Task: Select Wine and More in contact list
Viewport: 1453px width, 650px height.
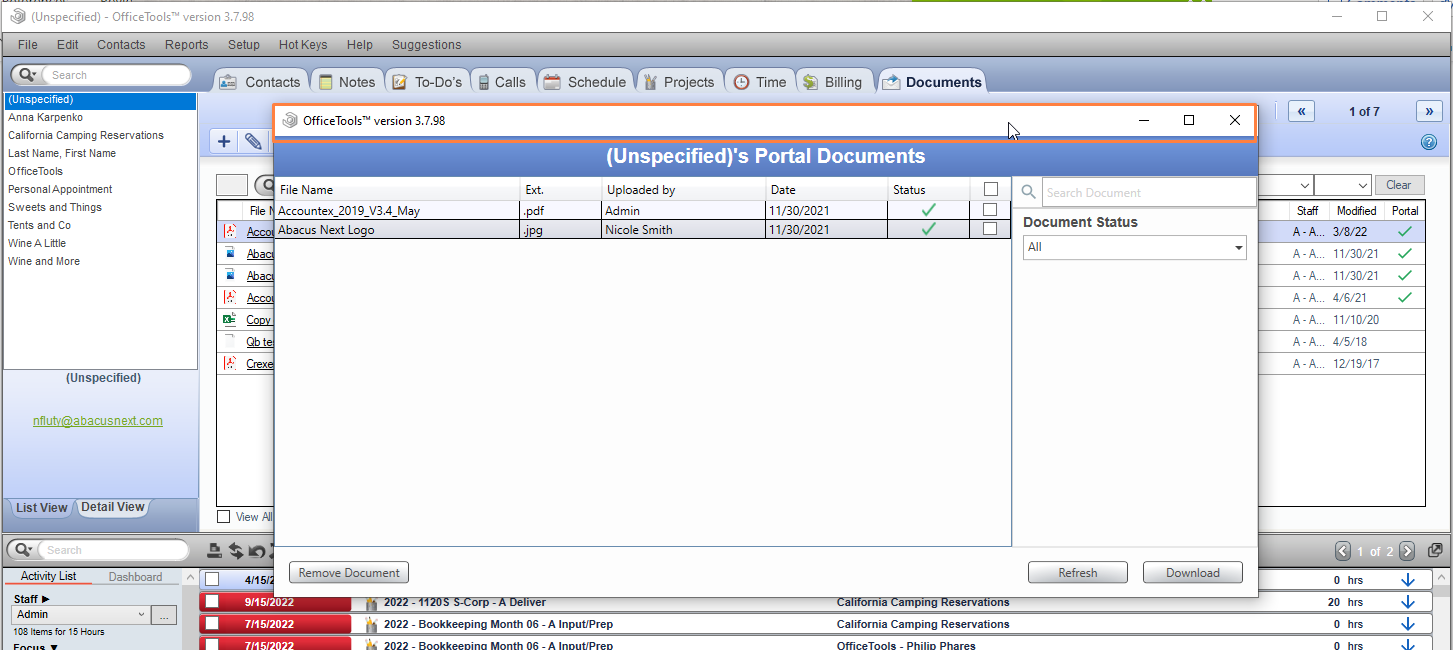Action: [x=44, y=261]
